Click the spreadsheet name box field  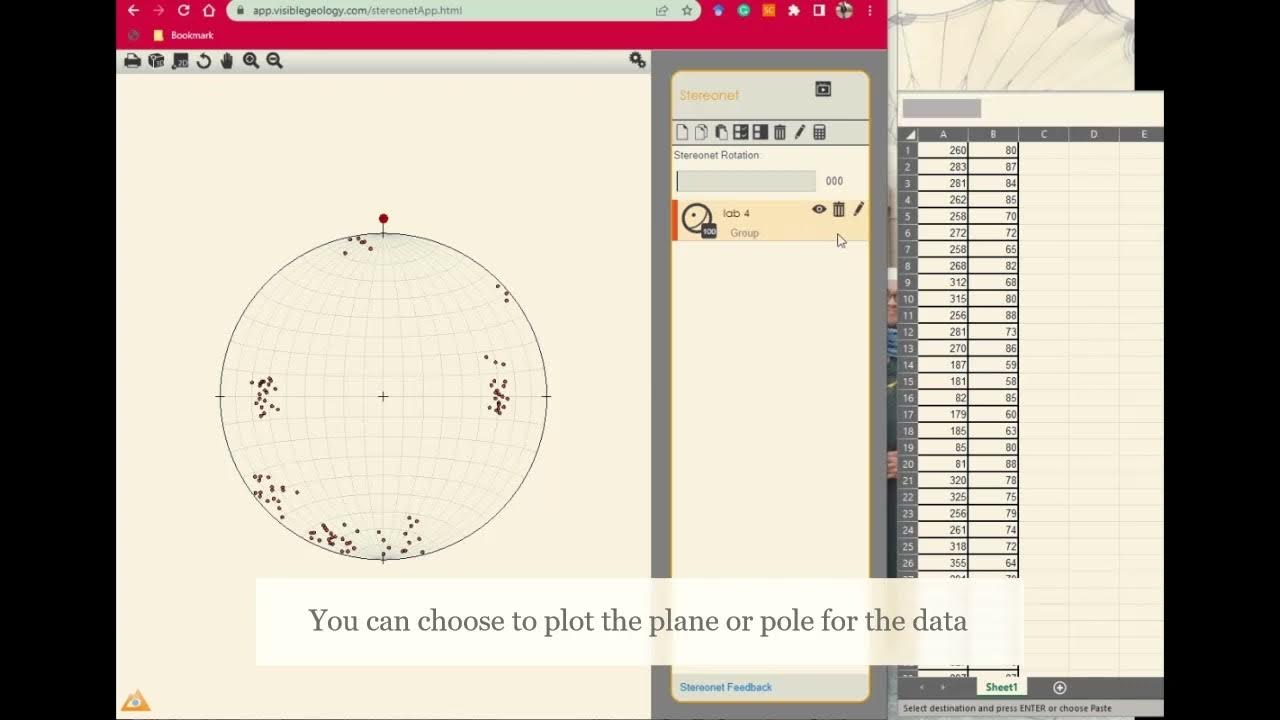point(941,108)
